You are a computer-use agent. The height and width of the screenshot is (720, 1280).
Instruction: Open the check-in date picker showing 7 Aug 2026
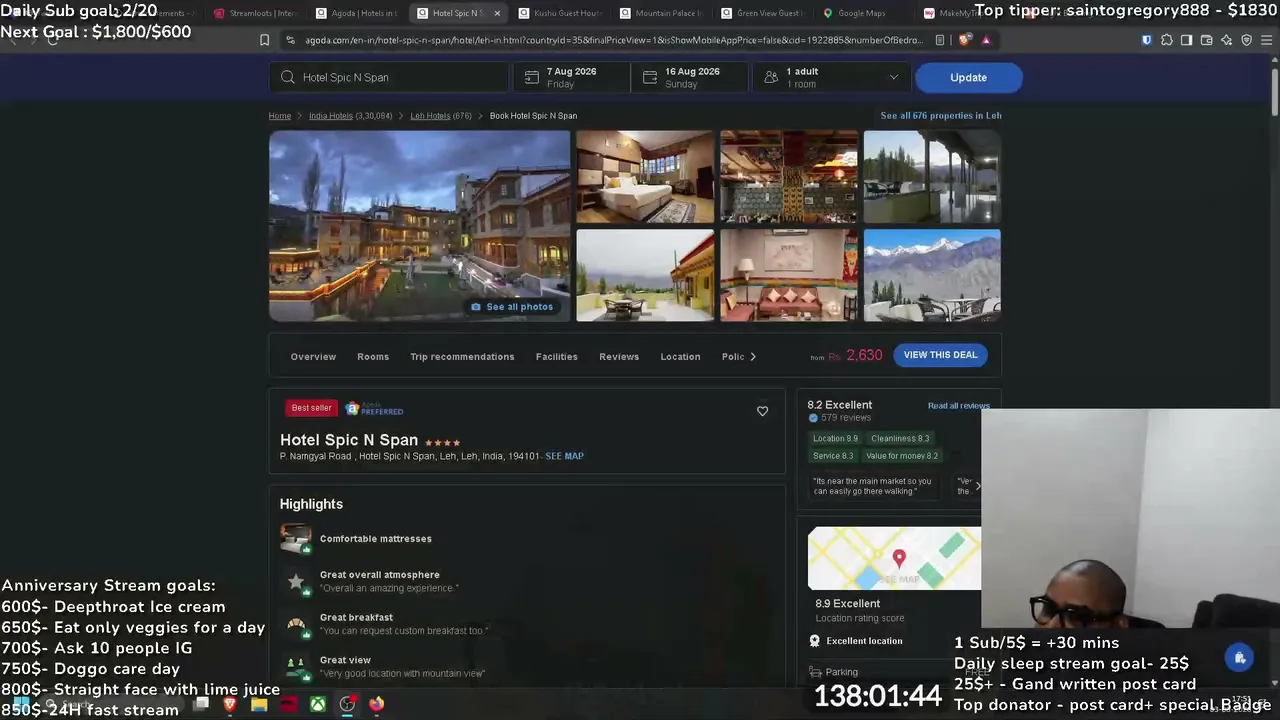point(571,77)
